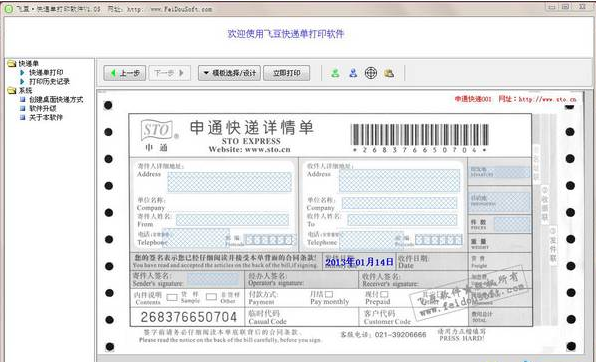Click the 立即打印 button
The width and height of the screenshot is (596, 362).
click(x=287, y=73)
